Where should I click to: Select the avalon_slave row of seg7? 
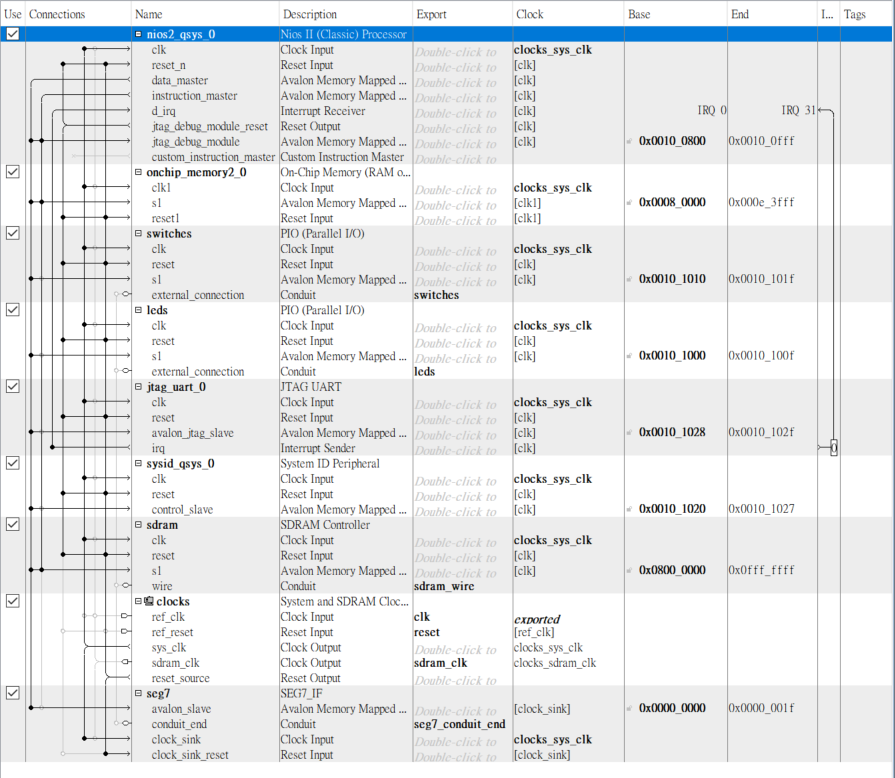[x=181, y=708]
